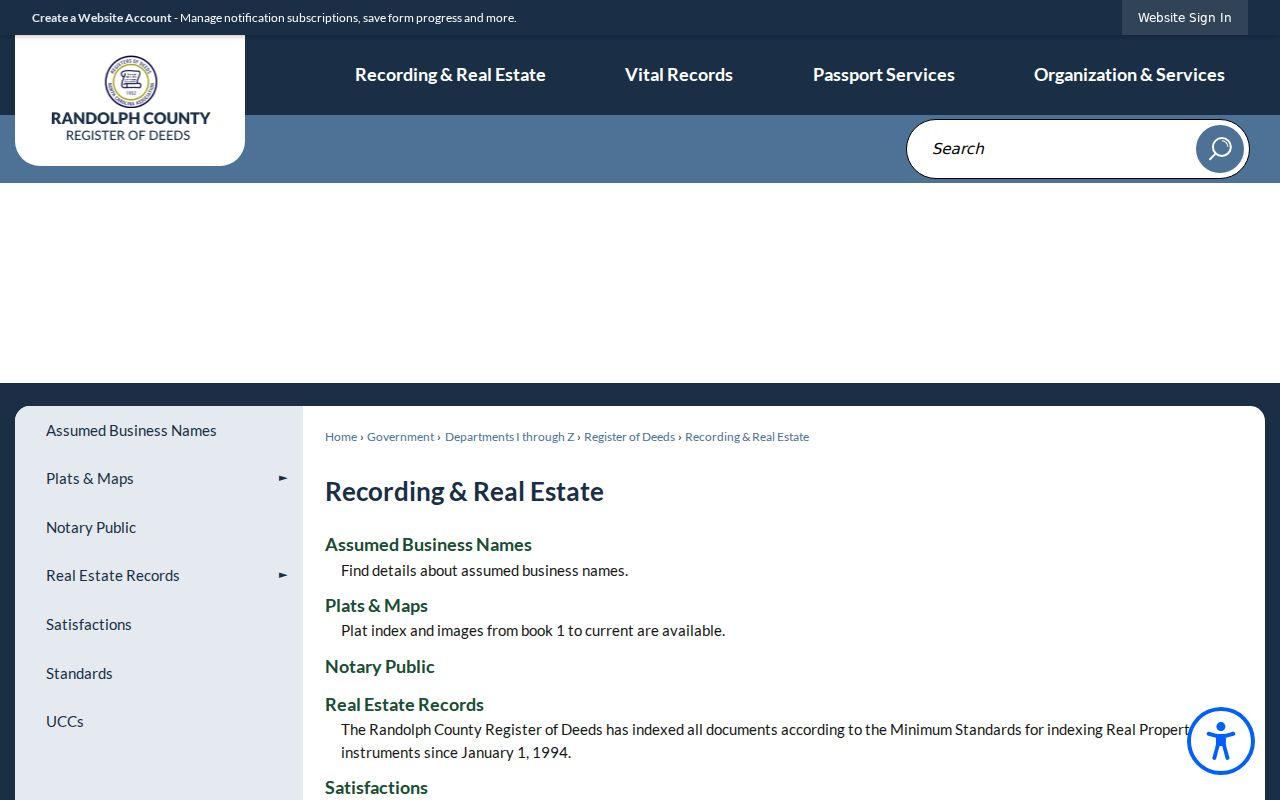Select Assumed Business Names in sidebar
This screenshot has height=800, width=1280.
point(131,431)
